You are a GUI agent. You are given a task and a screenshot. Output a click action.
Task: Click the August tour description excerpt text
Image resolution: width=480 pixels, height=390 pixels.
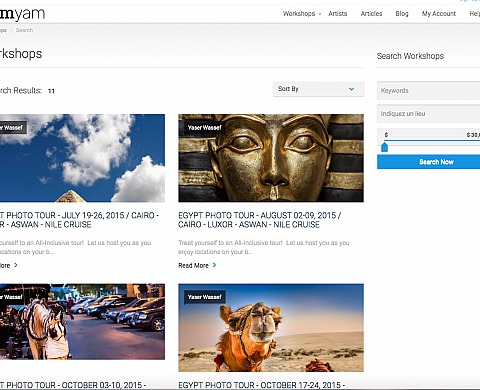point(264,247)
